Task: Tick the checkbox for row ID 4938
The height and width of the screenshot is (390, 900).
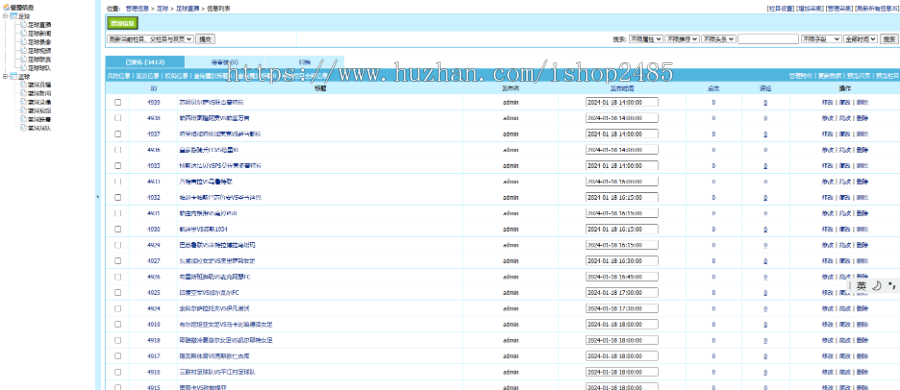Action: pyautogui.click(x=118, y=118)
